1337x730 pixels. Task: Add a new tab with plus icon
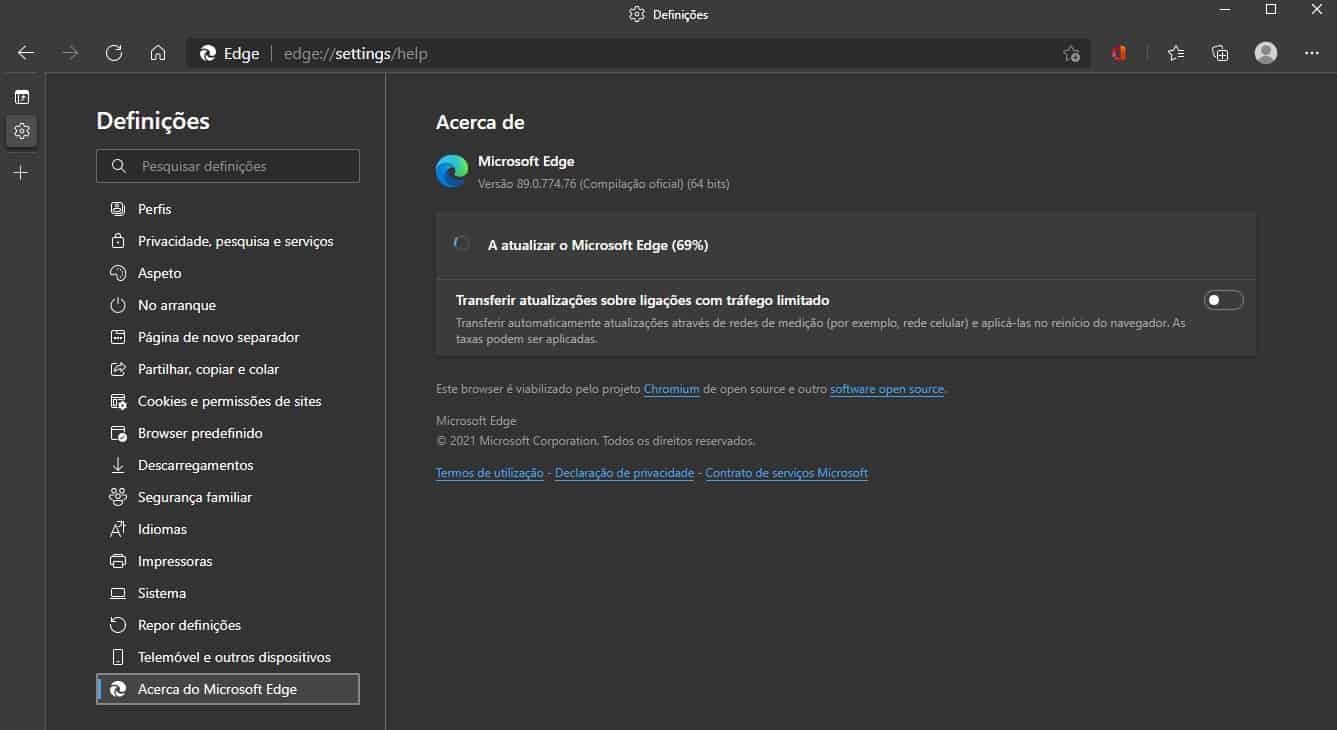click(x=22, y=173)
